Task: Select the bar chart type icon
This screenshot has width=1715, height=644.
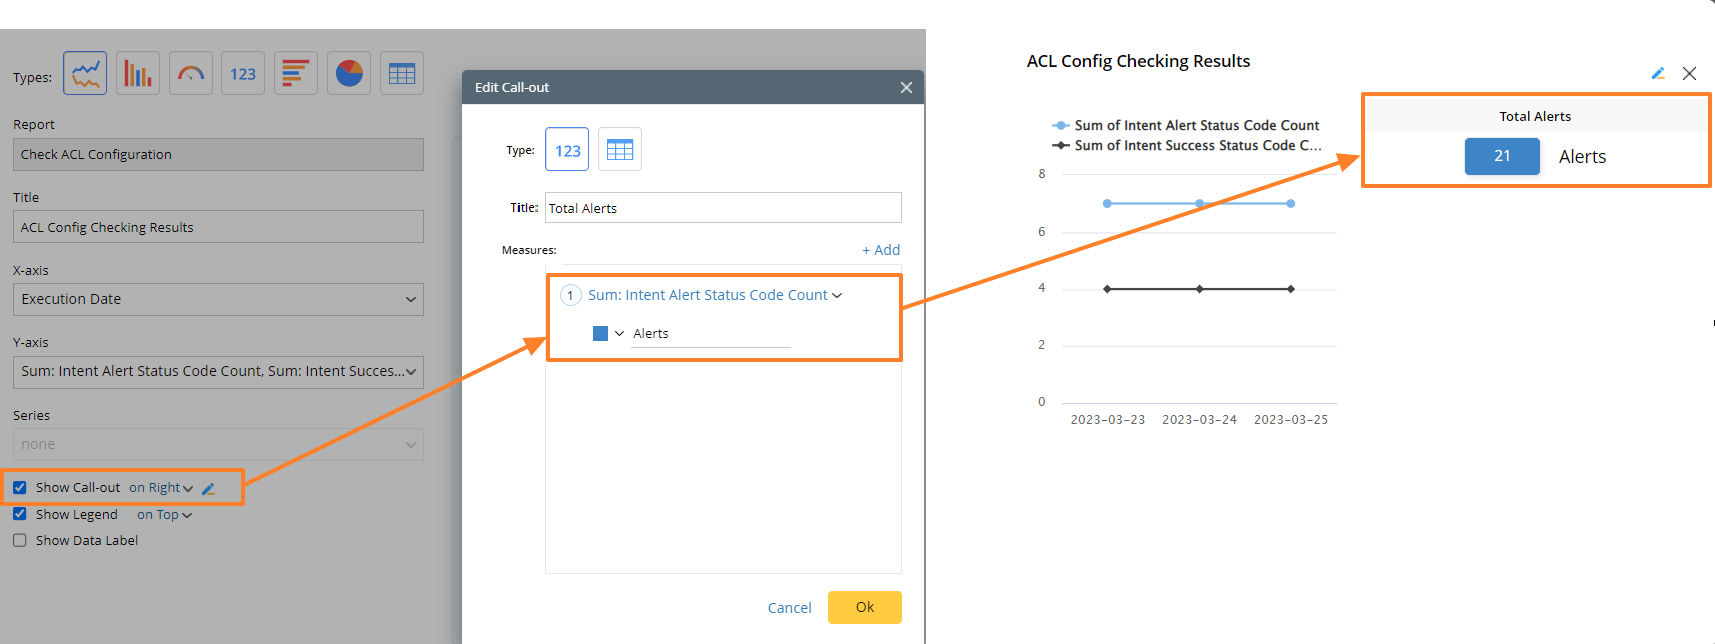Action: click(138, 73)
